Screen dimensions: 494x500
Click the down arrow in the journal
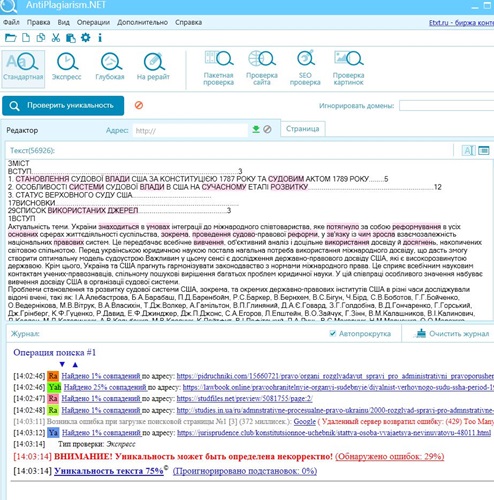point(62,364)
